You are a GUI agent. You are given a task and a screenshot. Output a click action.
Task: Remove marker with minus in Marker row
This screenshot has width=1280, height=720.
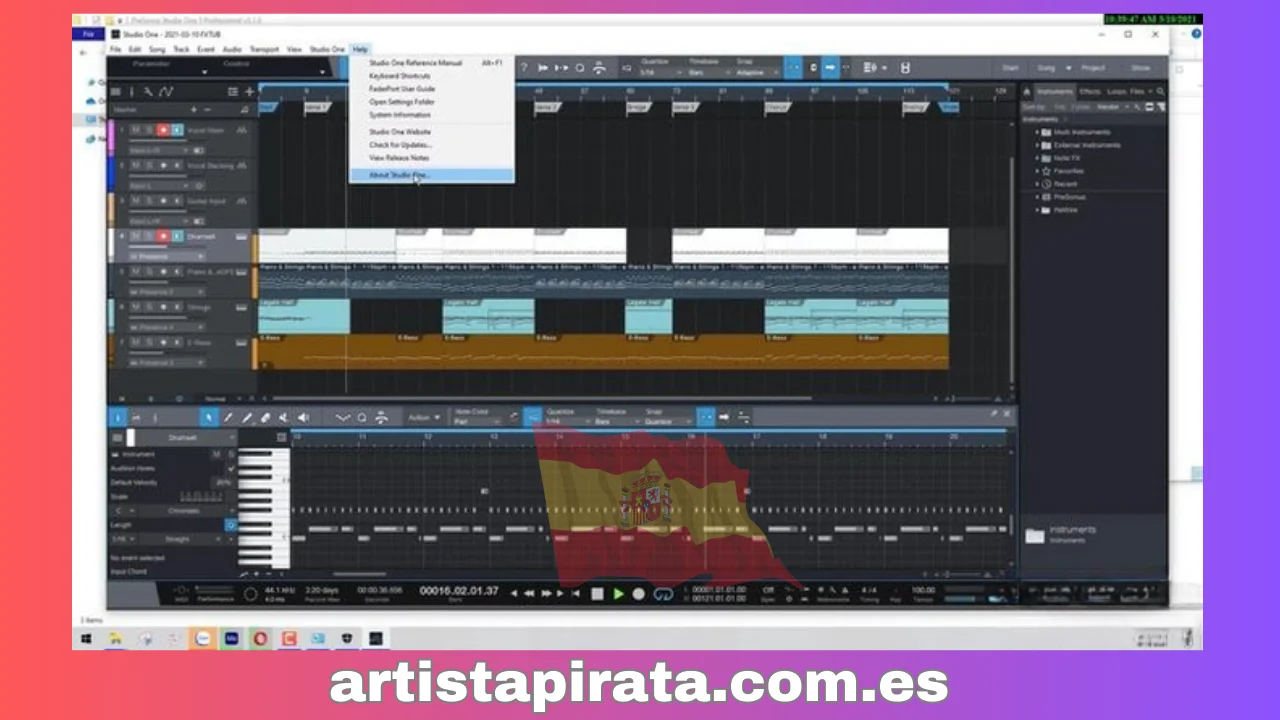pyautogui.click(x=207, y=109)
